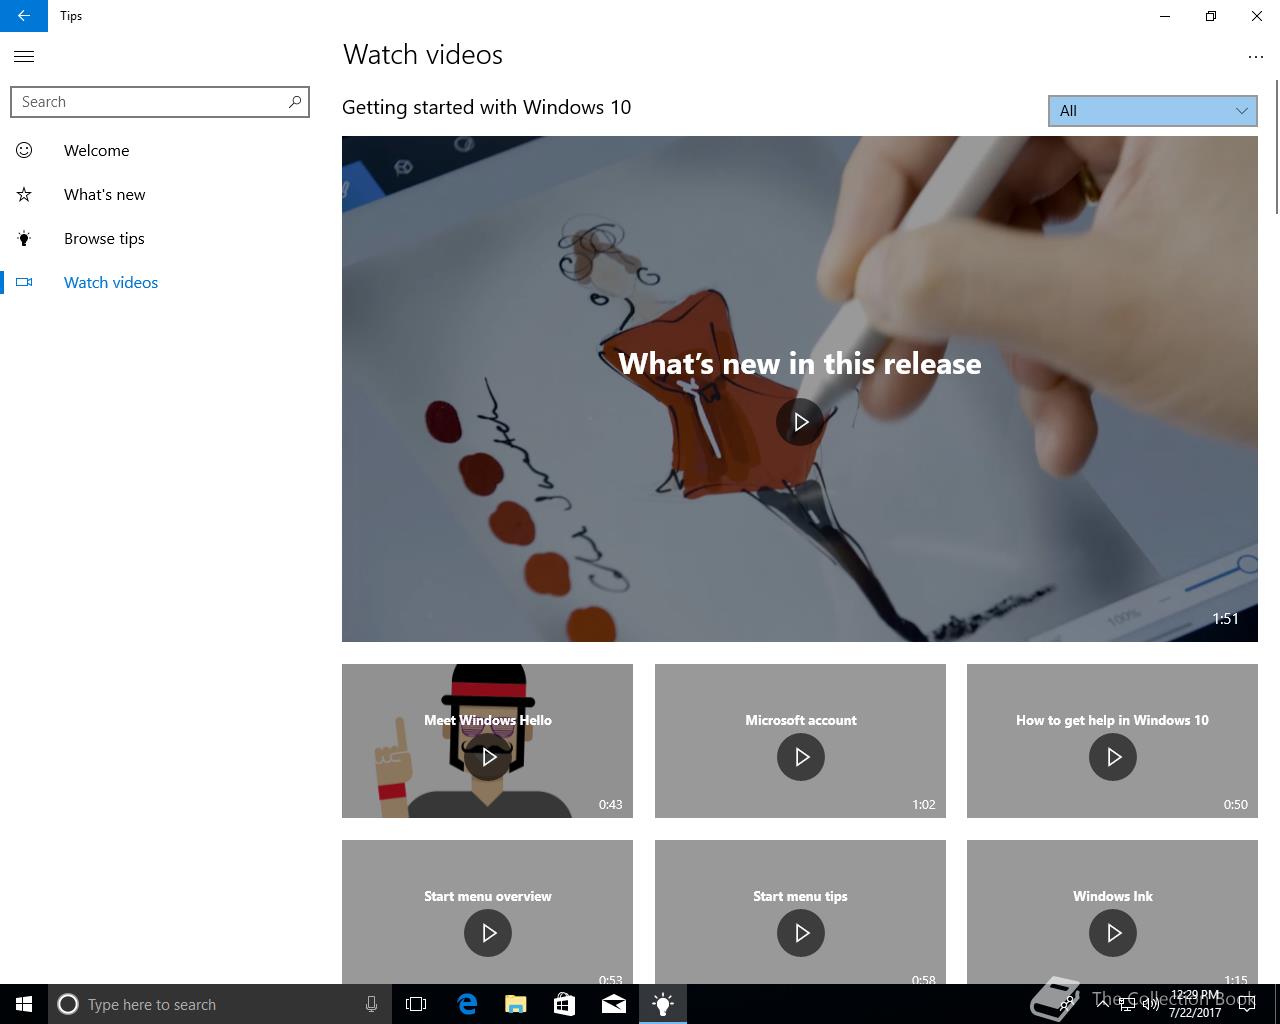Click the Cortana microphone icon
The image size is (1280, 1024).
[x=371, y=1004]
